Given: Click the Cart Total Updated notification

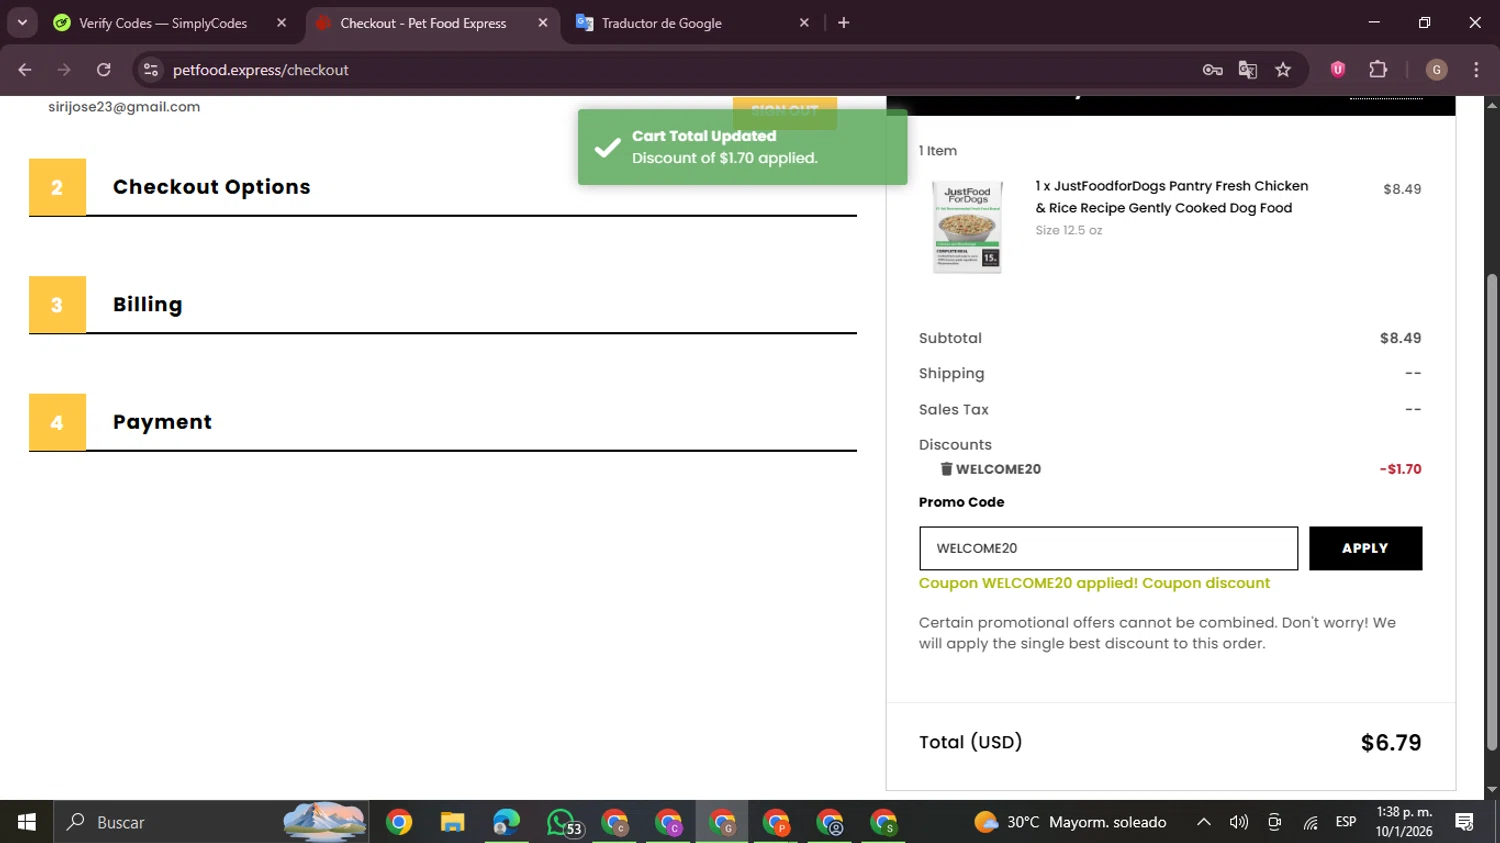Looking at the screenshot, I should pyautogui.click(x=742, y=147).
